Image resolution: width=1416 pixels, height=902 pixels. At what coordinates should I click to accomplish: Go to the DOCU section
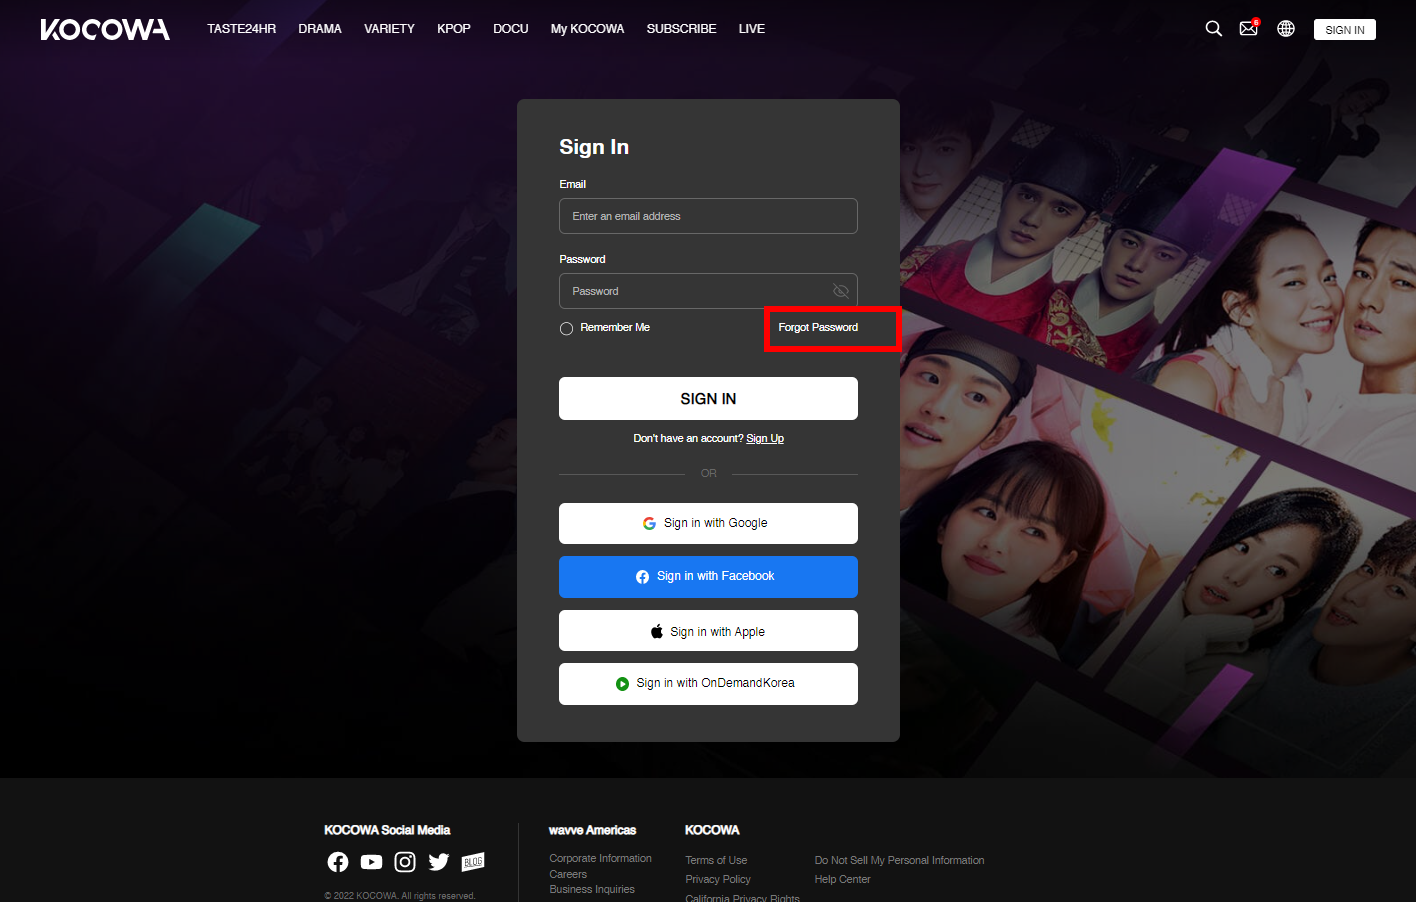(x=511, y=29)
